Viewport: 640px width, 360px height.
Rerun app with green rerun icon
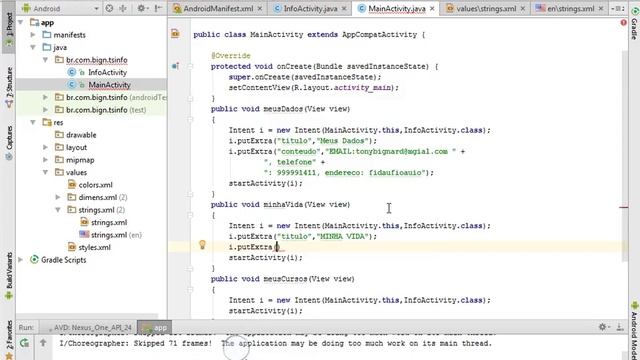click(x=24, y=343)
